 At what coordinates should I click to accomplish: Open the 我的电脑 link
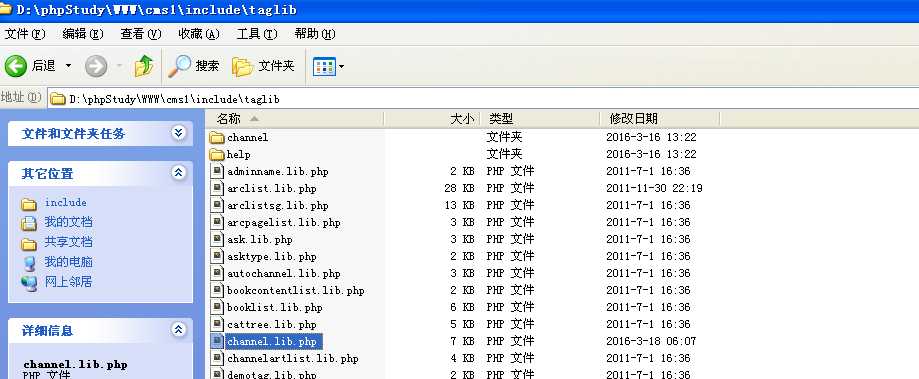pos(69,262)
